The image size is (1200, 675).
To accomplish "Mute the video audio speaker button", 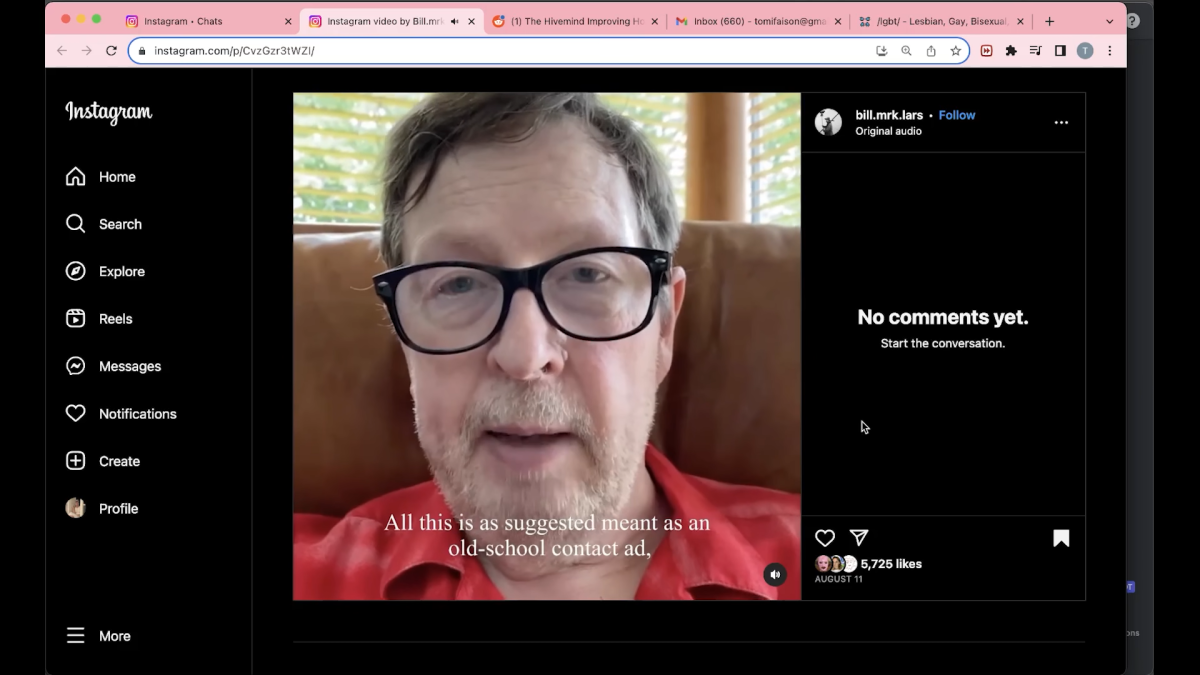I will click(x=774, y=574).
